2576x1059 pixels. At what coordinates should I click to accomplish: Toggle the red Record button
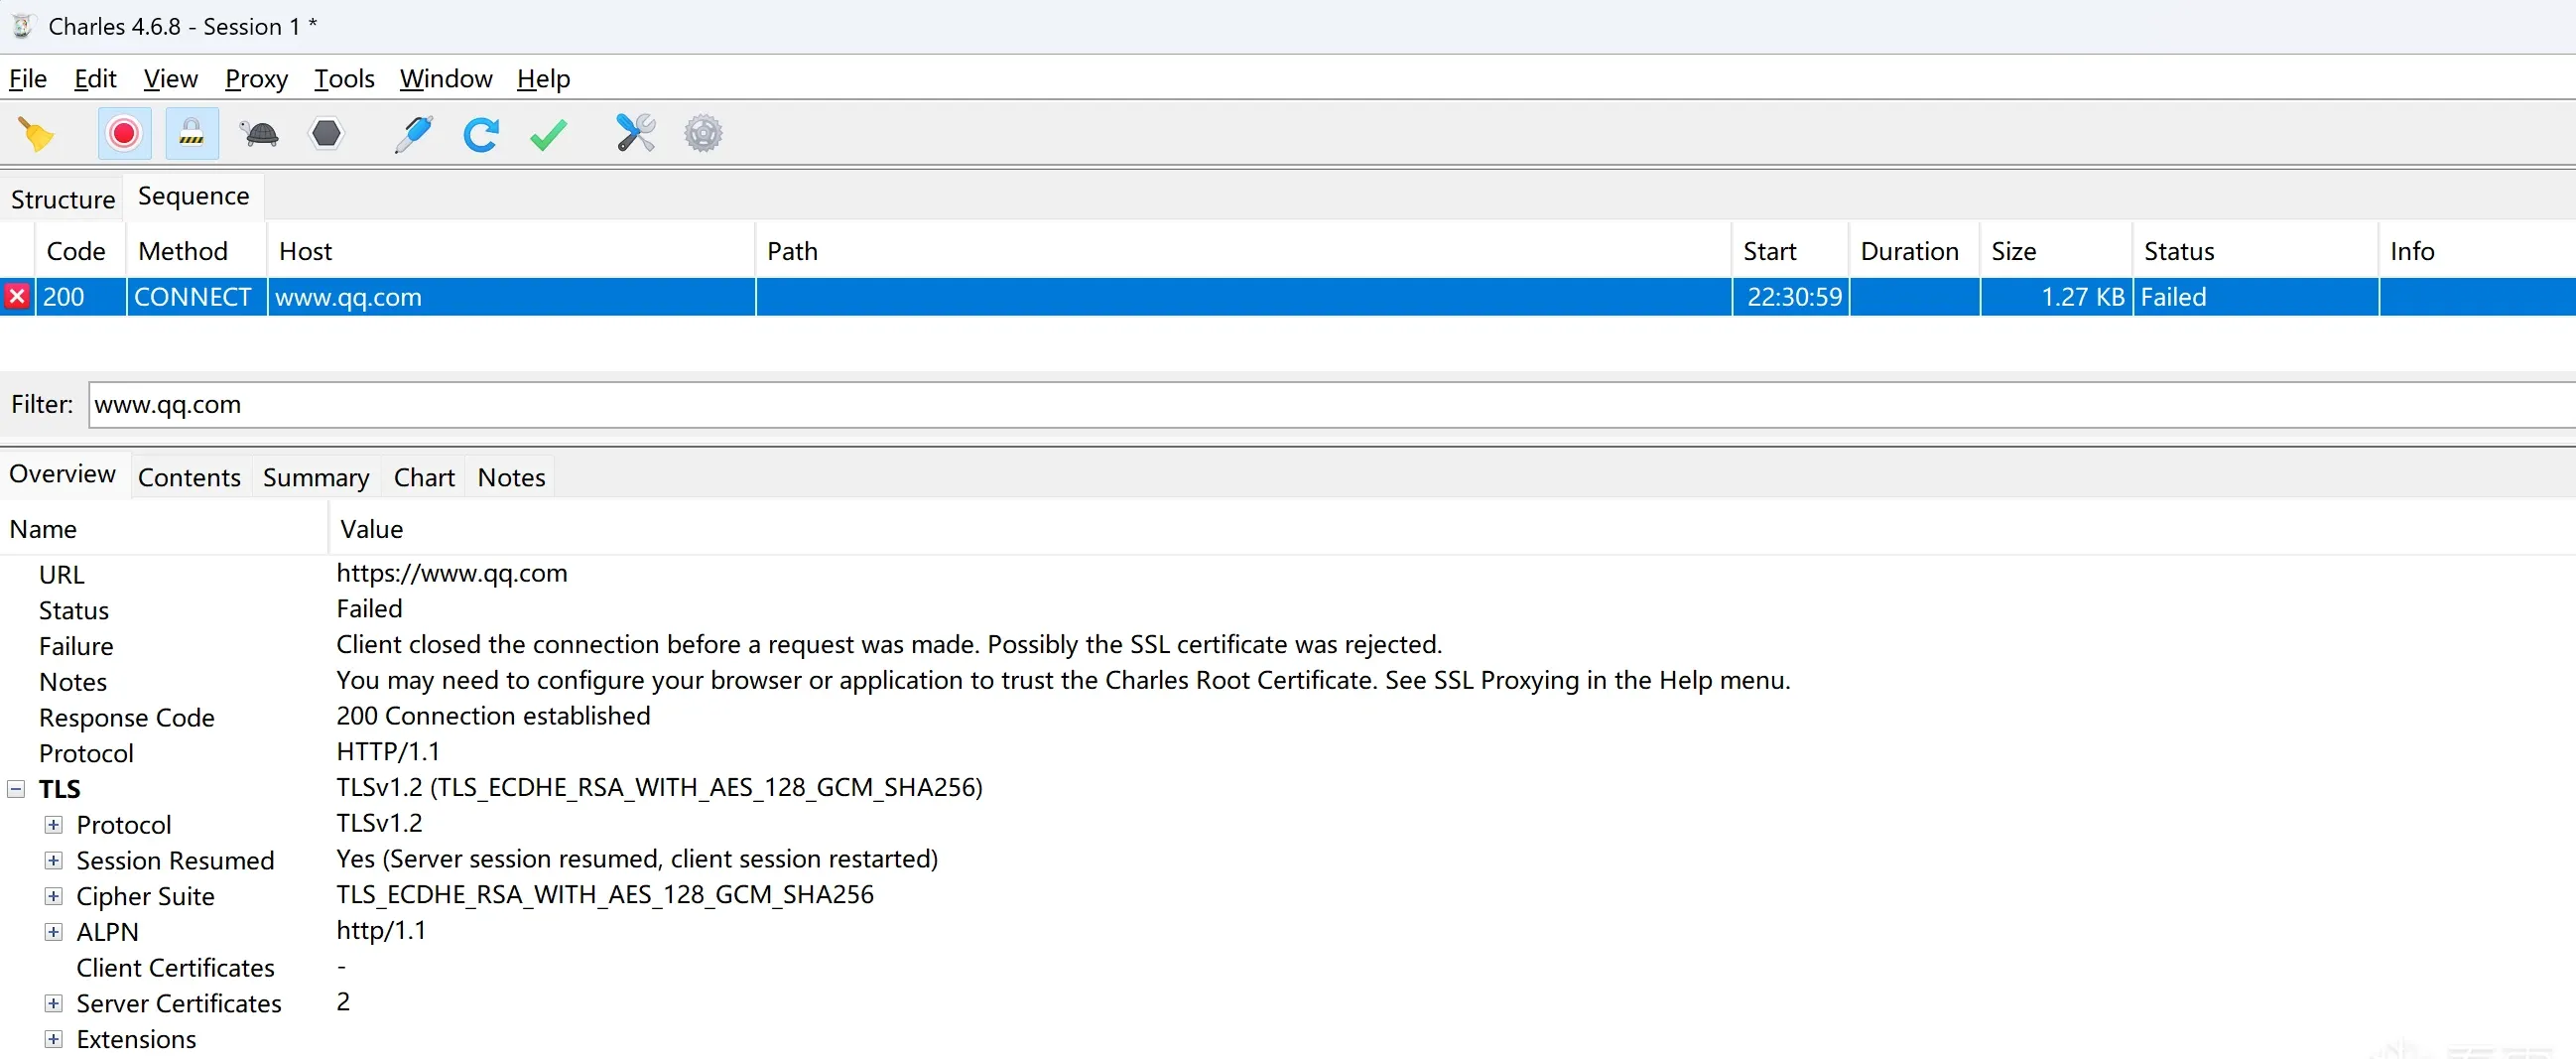(124, 134)
